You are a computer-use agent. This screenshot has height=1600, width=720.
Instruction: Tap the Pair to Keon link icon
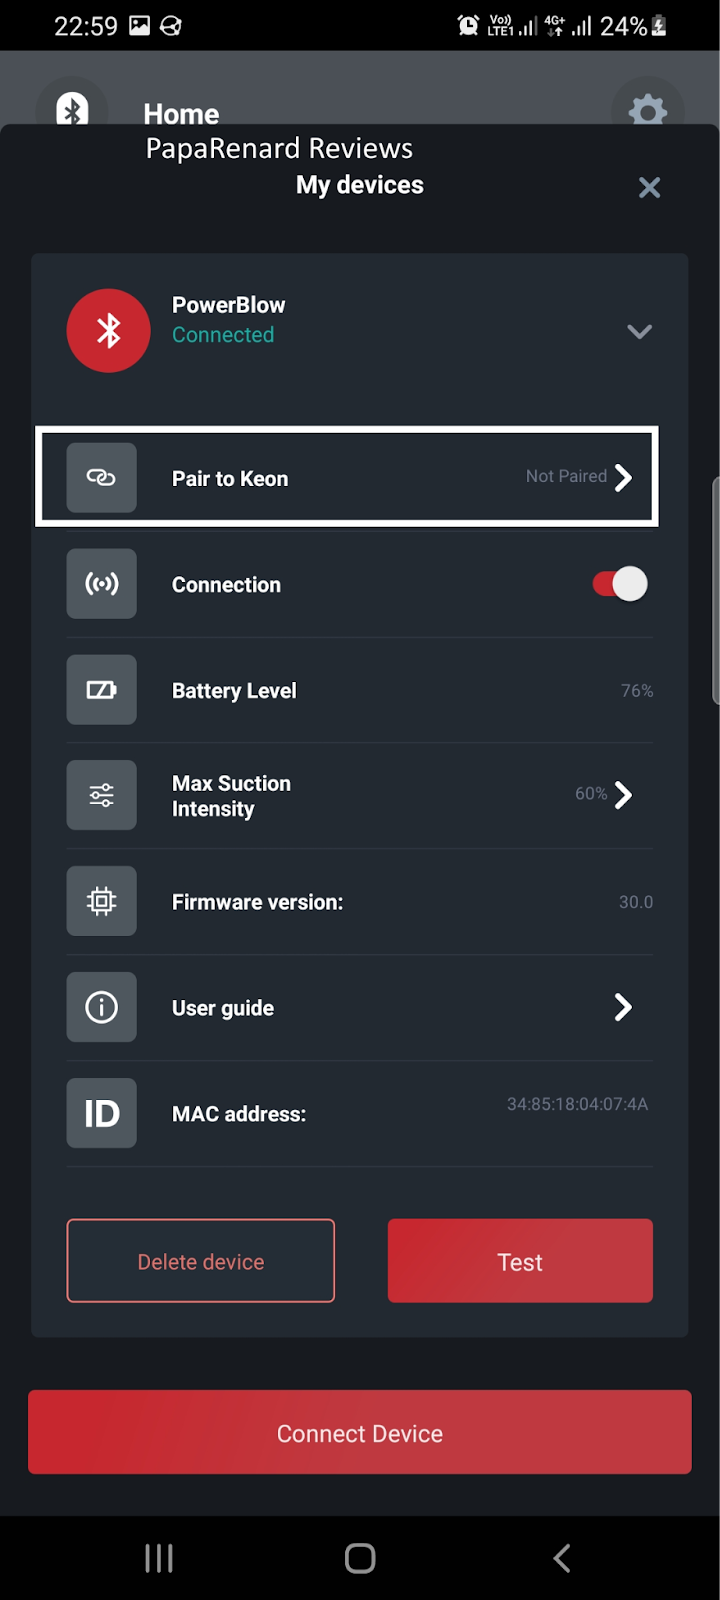pyautogui.click(x=101, y=478)
